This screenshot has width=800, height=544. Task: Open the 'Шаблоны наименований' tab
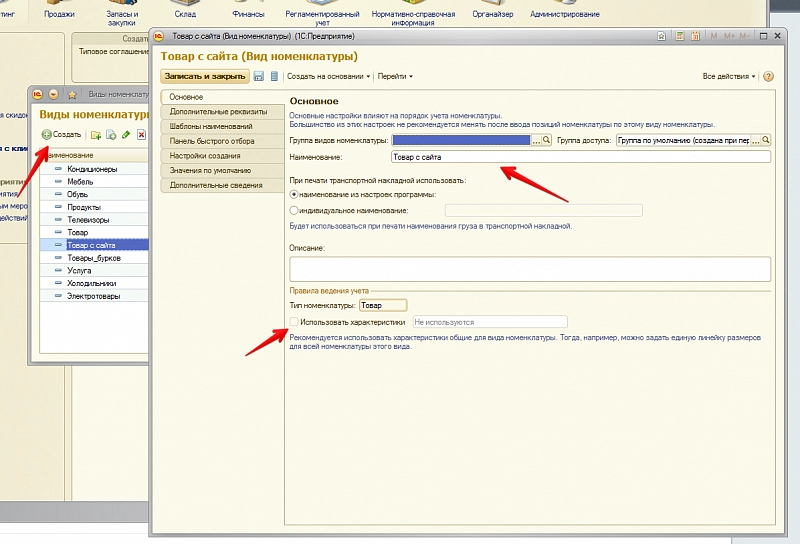[x=210, y=127]
